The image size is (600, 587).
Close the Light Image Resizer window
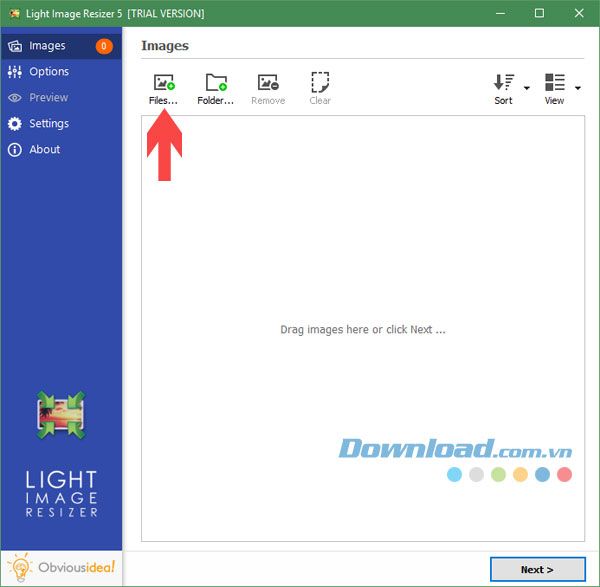point(579,13)
